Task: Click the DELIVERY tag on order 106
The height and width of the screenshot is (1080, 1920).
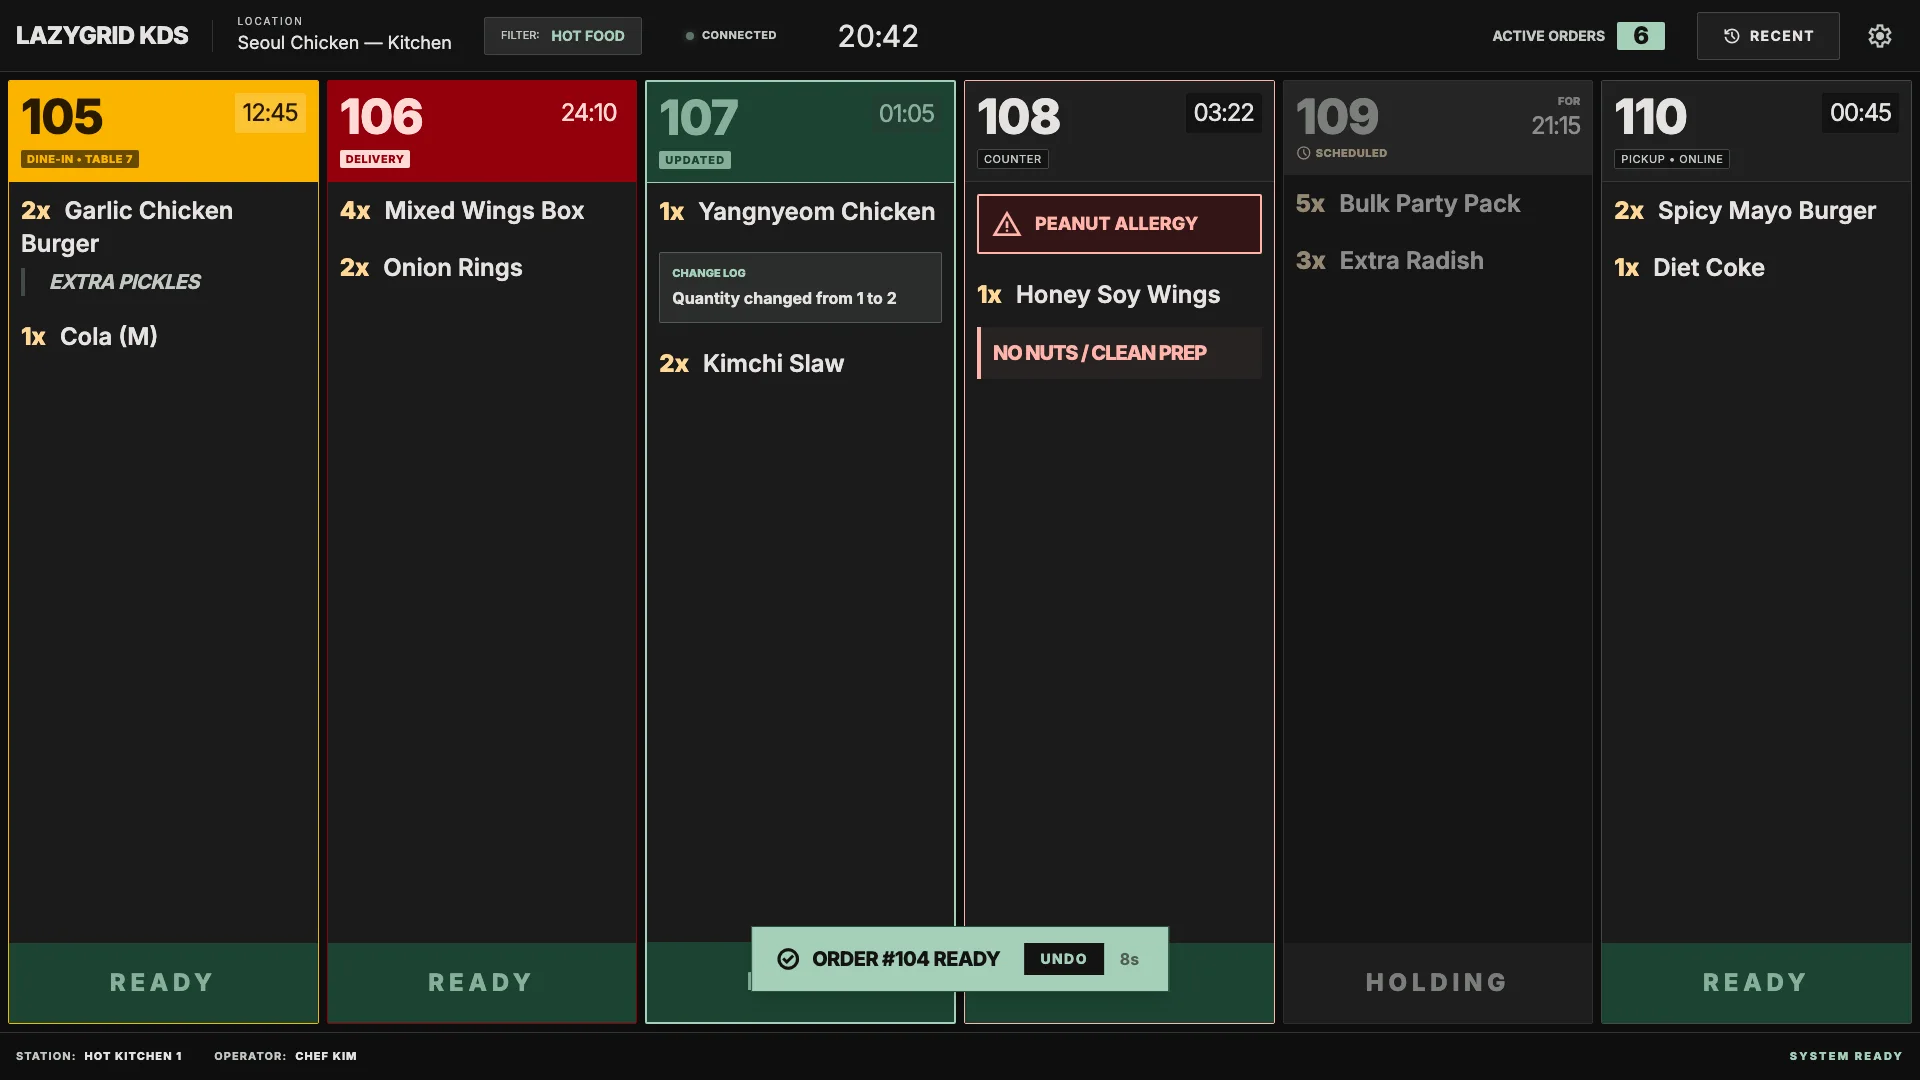Action: [375, 159]
